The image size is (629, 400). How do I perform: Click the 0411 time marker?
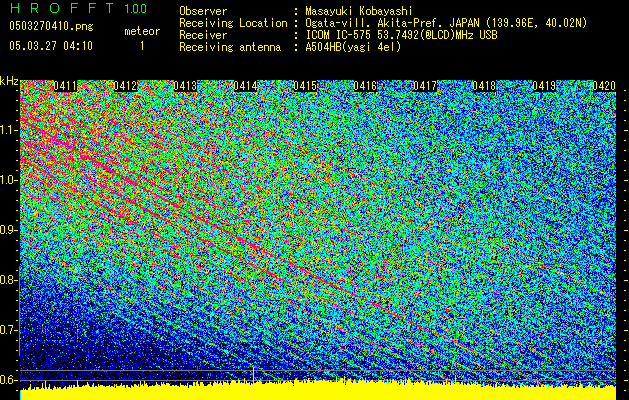pos(65,86)
